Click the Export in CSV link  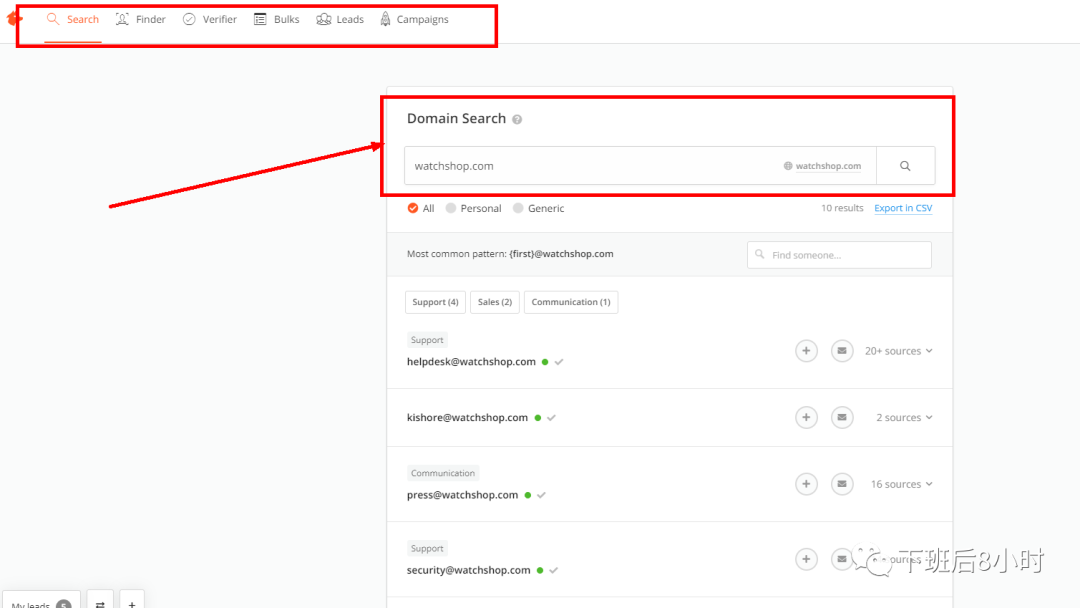click(903, 208)
